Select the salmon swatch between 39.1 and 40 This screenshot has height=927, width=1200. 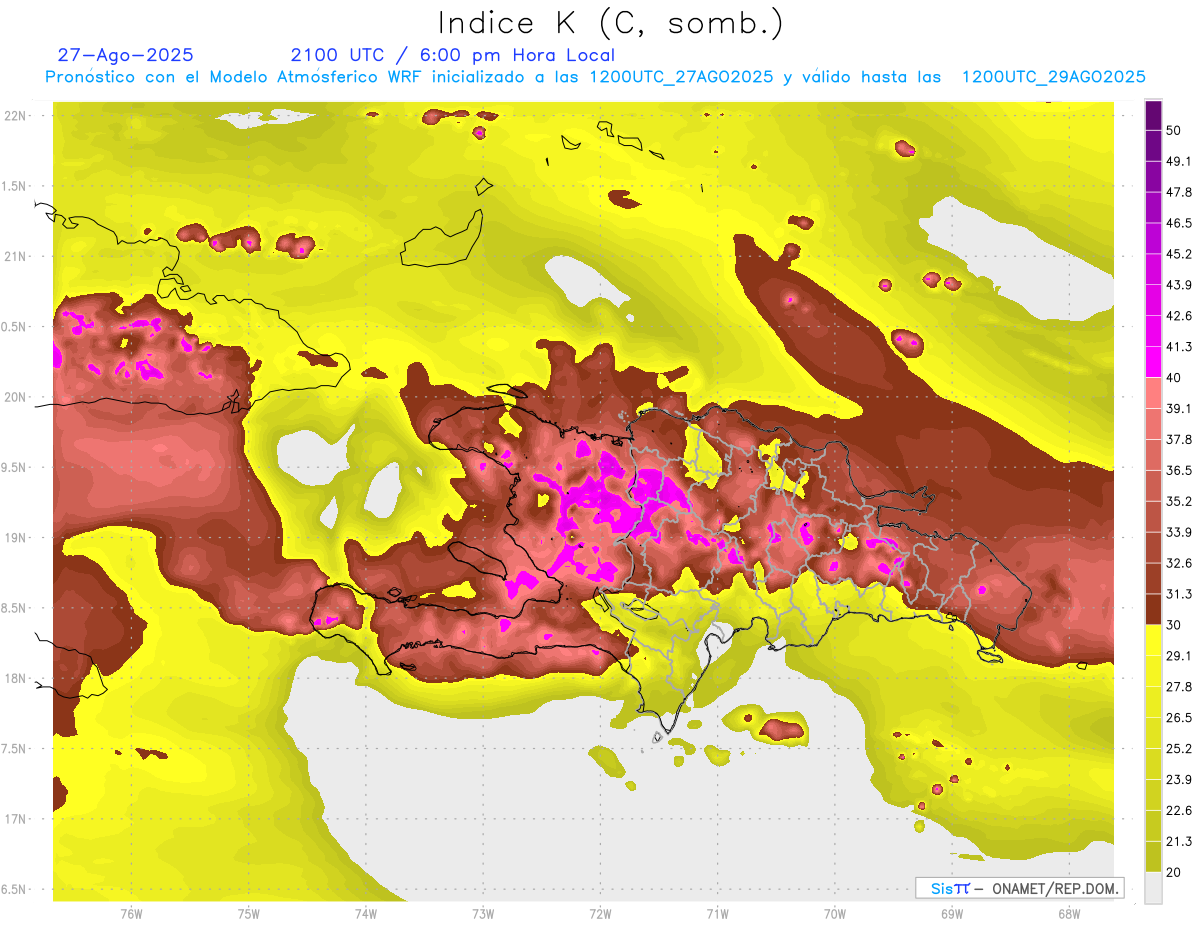pyautogui.click(x=1153, y=392)
